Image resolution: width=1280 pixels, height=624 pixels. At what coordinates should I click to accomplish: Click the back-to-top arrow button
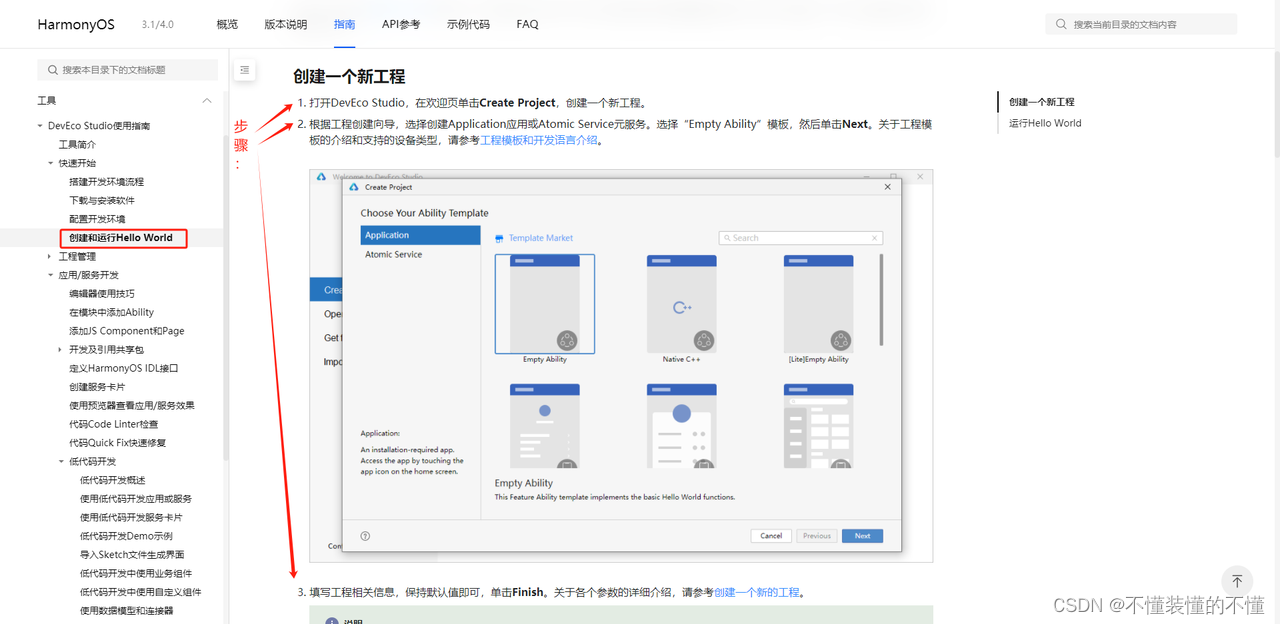coord(1237,581)
